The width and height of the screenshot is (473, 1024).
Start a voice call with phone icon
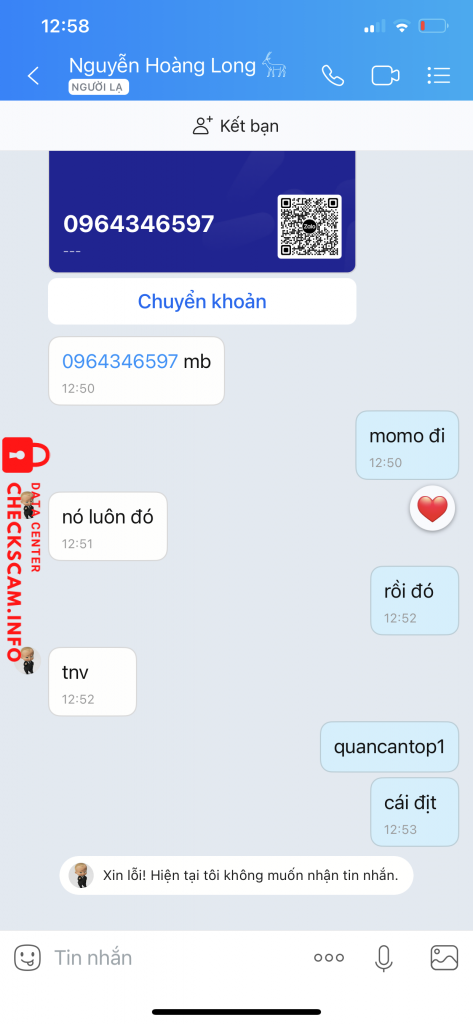[333, 76]
